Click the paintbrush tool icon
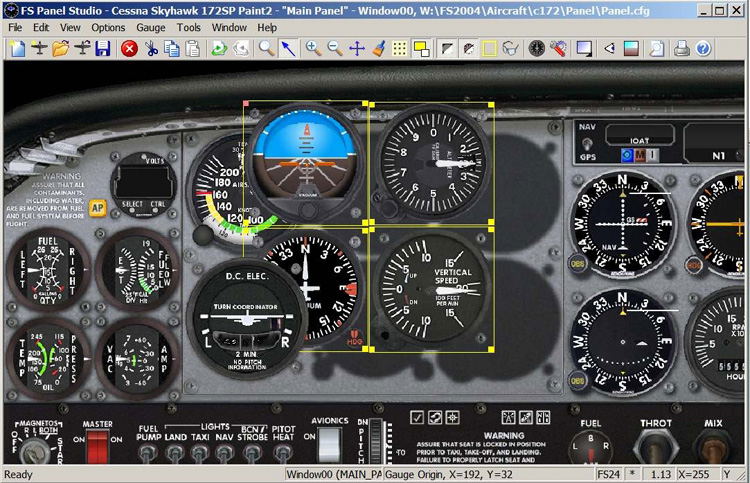 coord(379,48)
